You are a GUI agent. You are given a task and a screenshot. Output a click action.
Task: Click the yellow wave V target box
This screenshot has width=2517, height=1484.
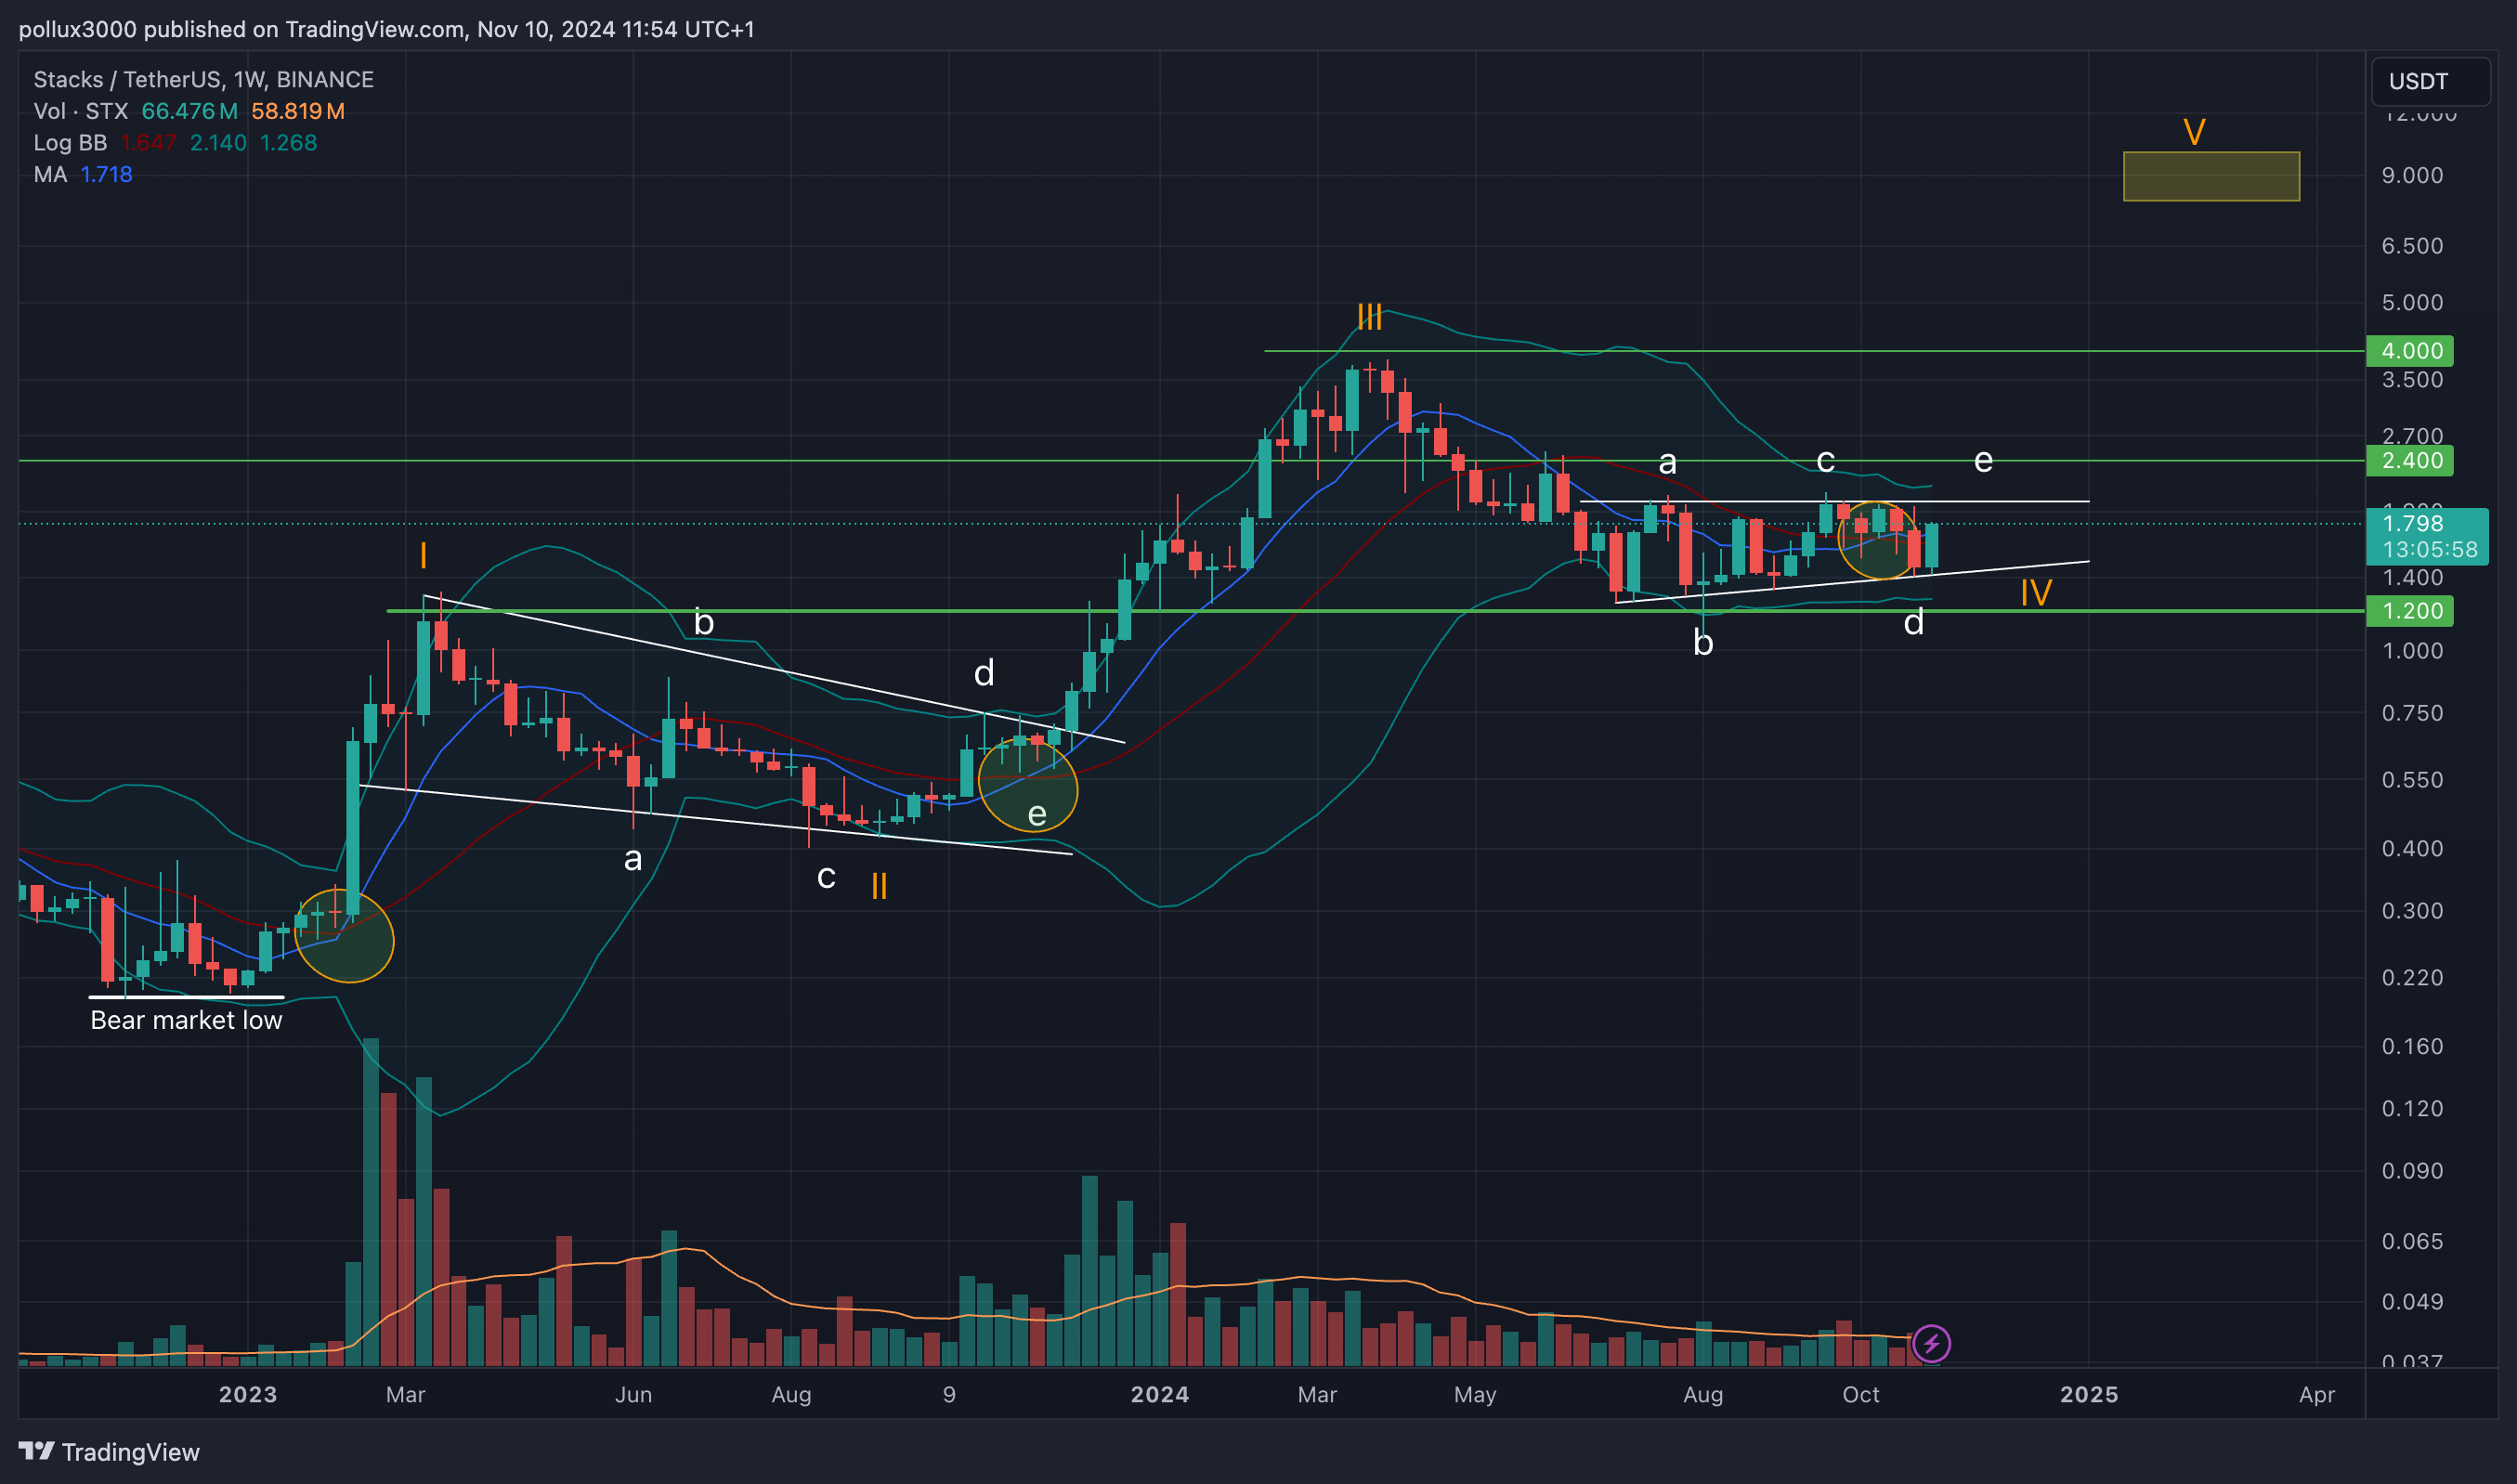pyautogui.click(x=2211, y=176)
